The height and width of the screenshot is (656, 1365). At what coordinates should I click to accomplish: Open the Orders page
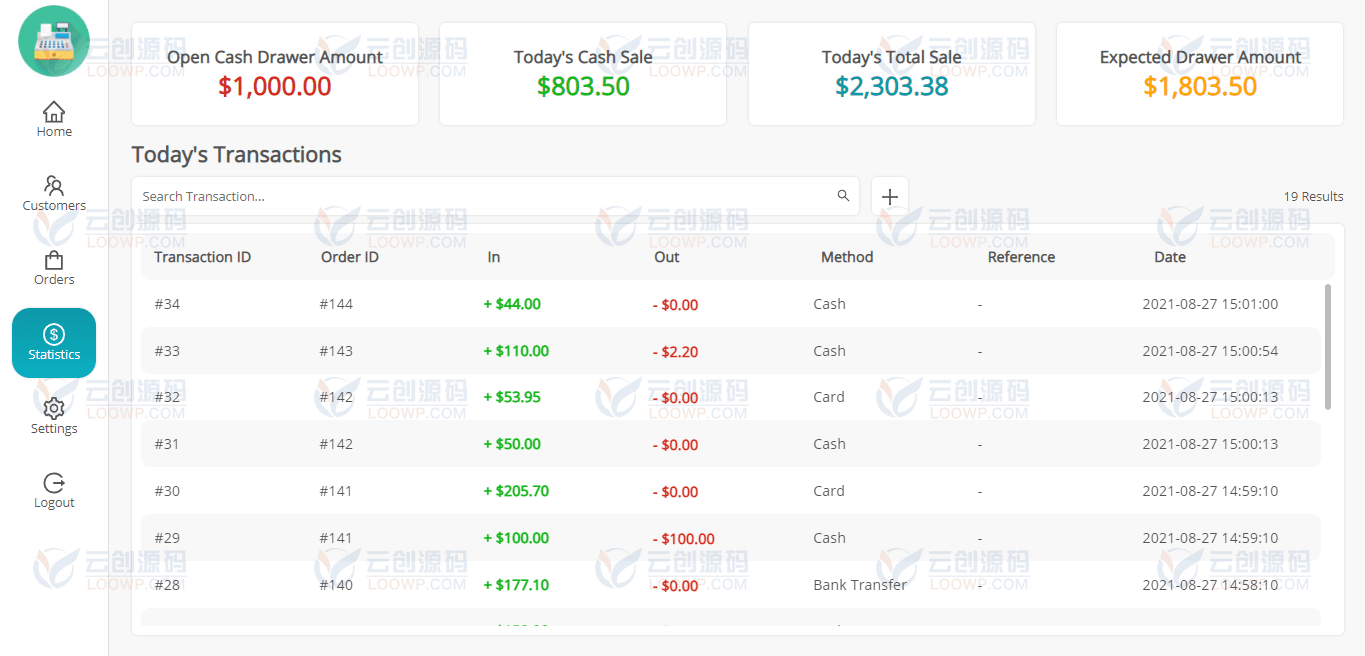tap(54, 268)
